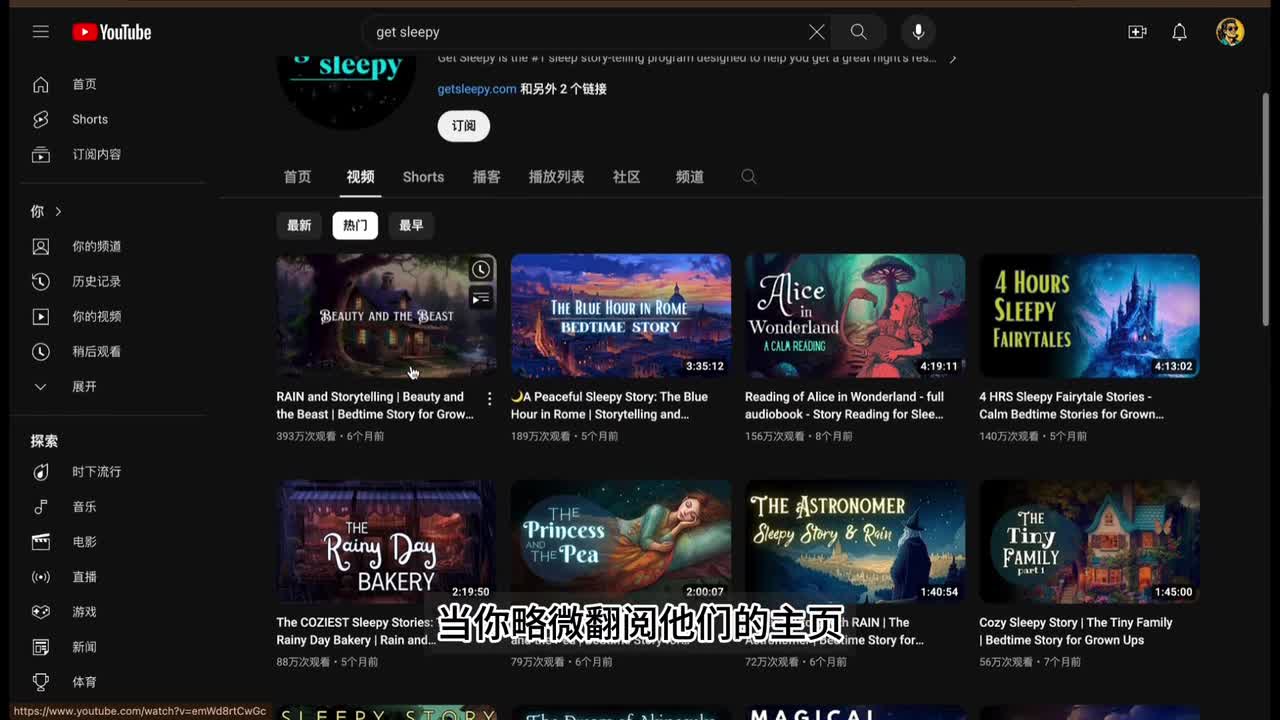This screenshot has height=720, width=1280.
Task: Switch to the Shorts channel tab
Action: [x=423, y=177]
